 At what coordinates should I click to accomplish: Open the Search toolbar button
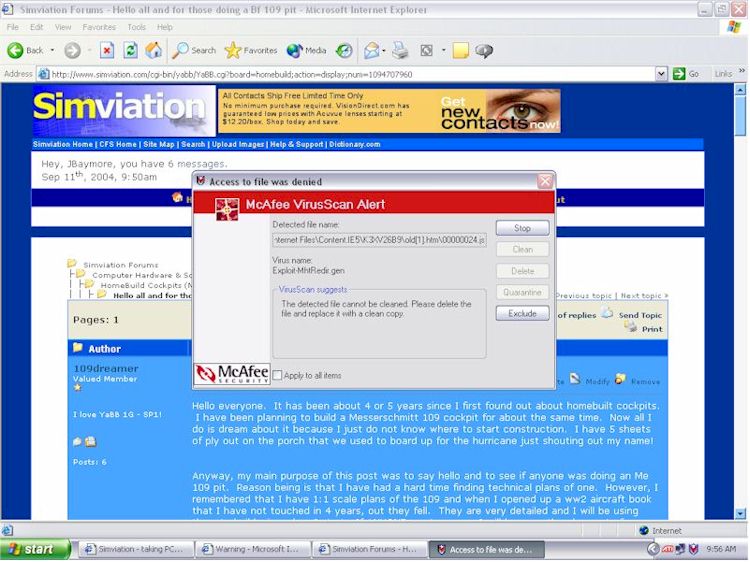[194, 50]
